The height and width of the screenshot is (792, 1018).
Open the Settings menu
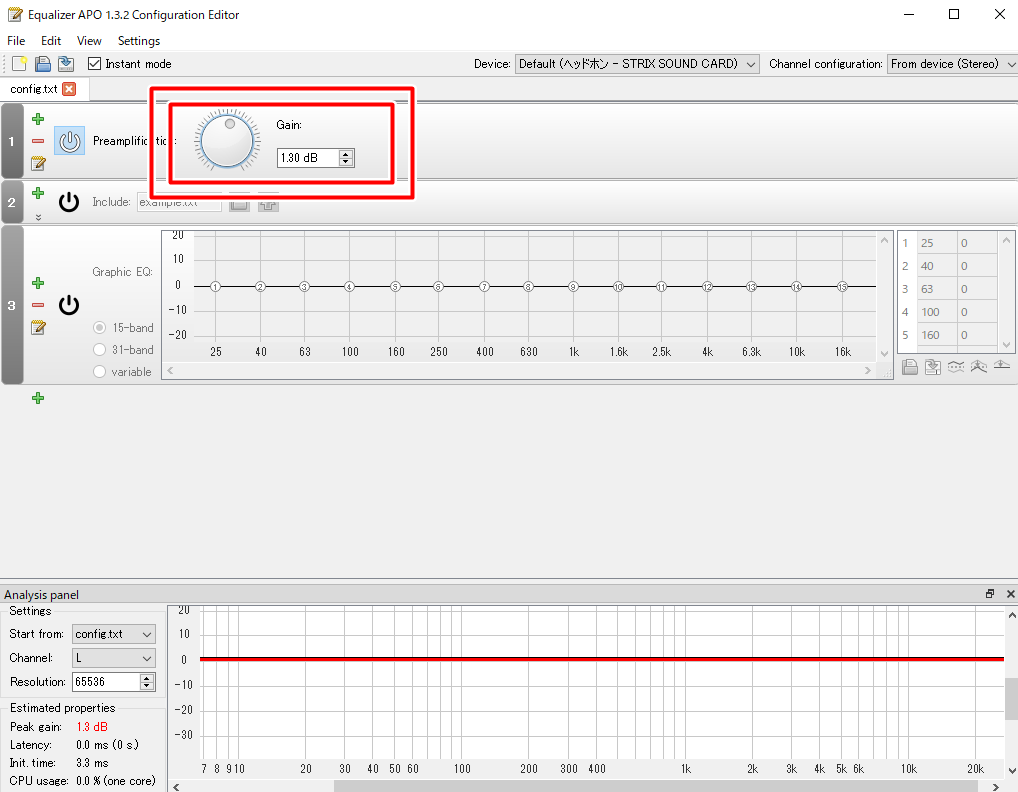(139, 41)
